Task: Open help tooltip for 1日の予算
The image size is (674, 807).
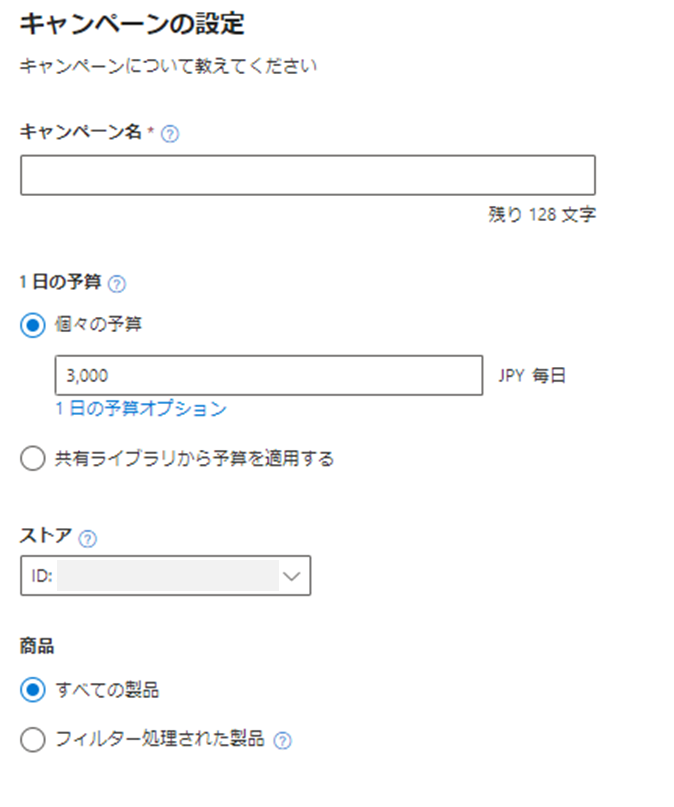Action: point(117,284)
